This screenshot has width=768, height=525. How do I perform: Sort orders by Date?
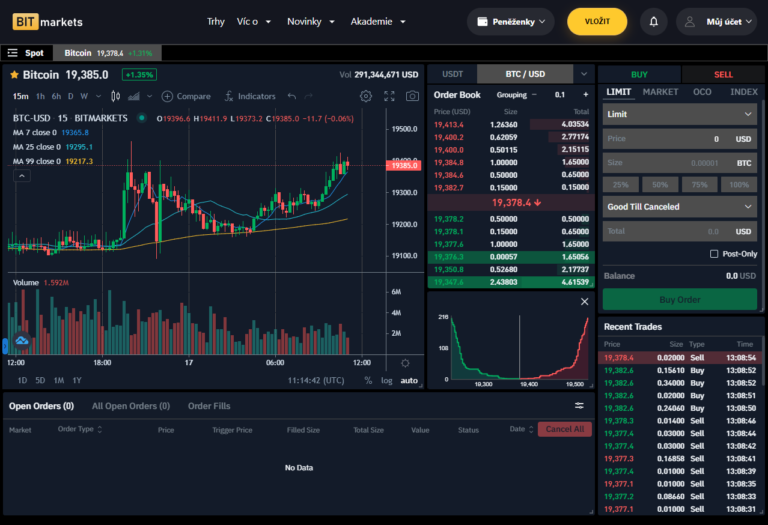tap(521, 429)
